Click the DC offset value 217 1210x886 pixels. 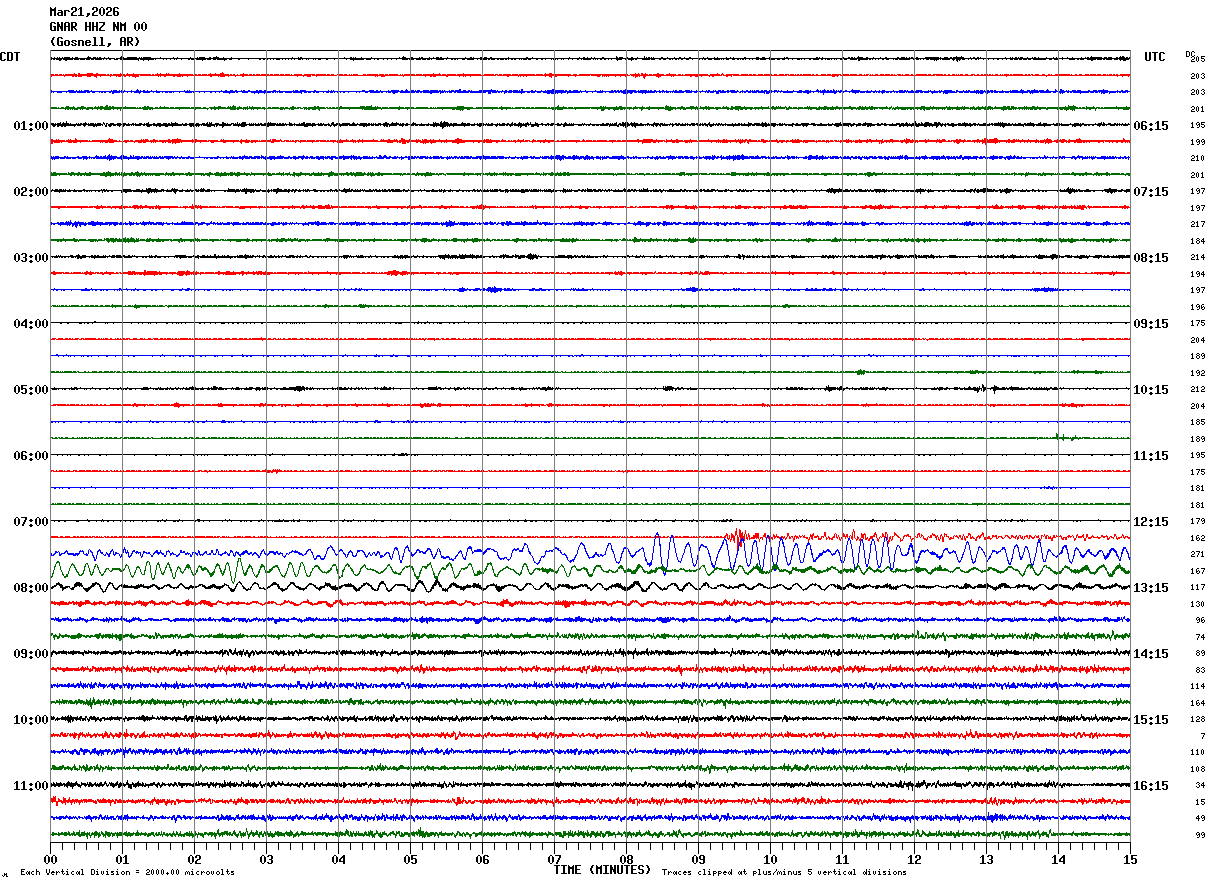(x=1197, y=224)
